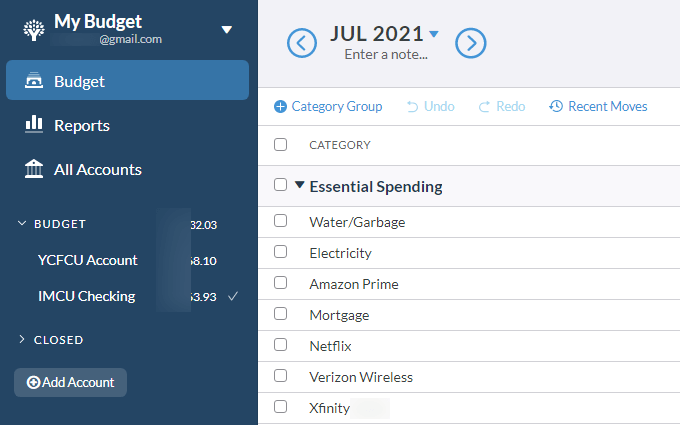This screenshot has width=680, height=425.
Task: Click the Budget envelope icon in sidebar
Action: click(x=34, y=82)
